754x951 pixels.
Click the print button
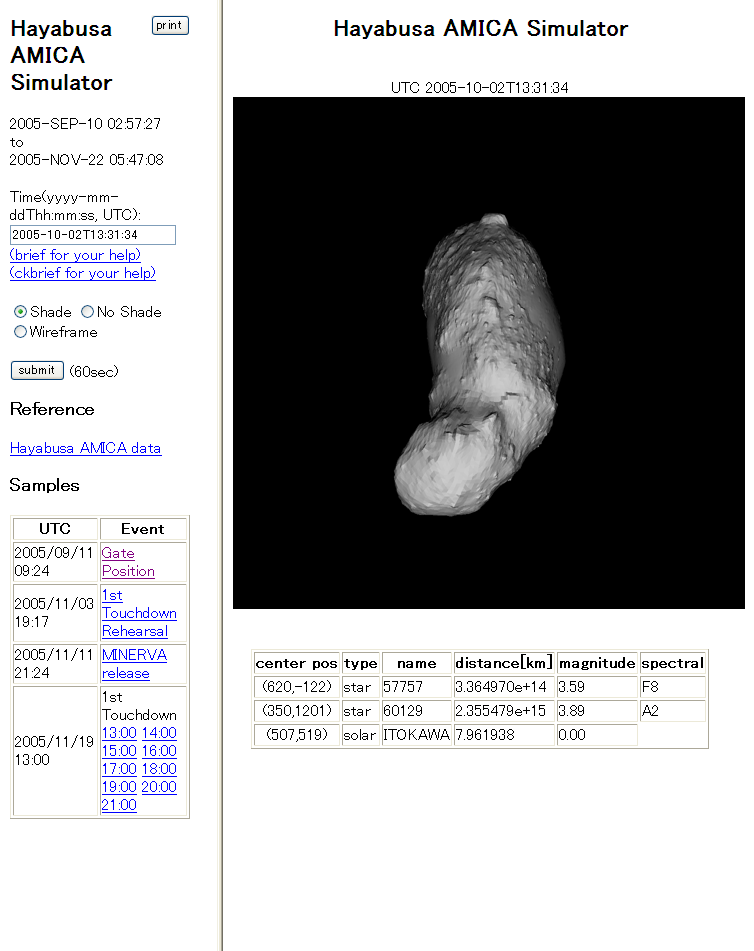point(170,25)
